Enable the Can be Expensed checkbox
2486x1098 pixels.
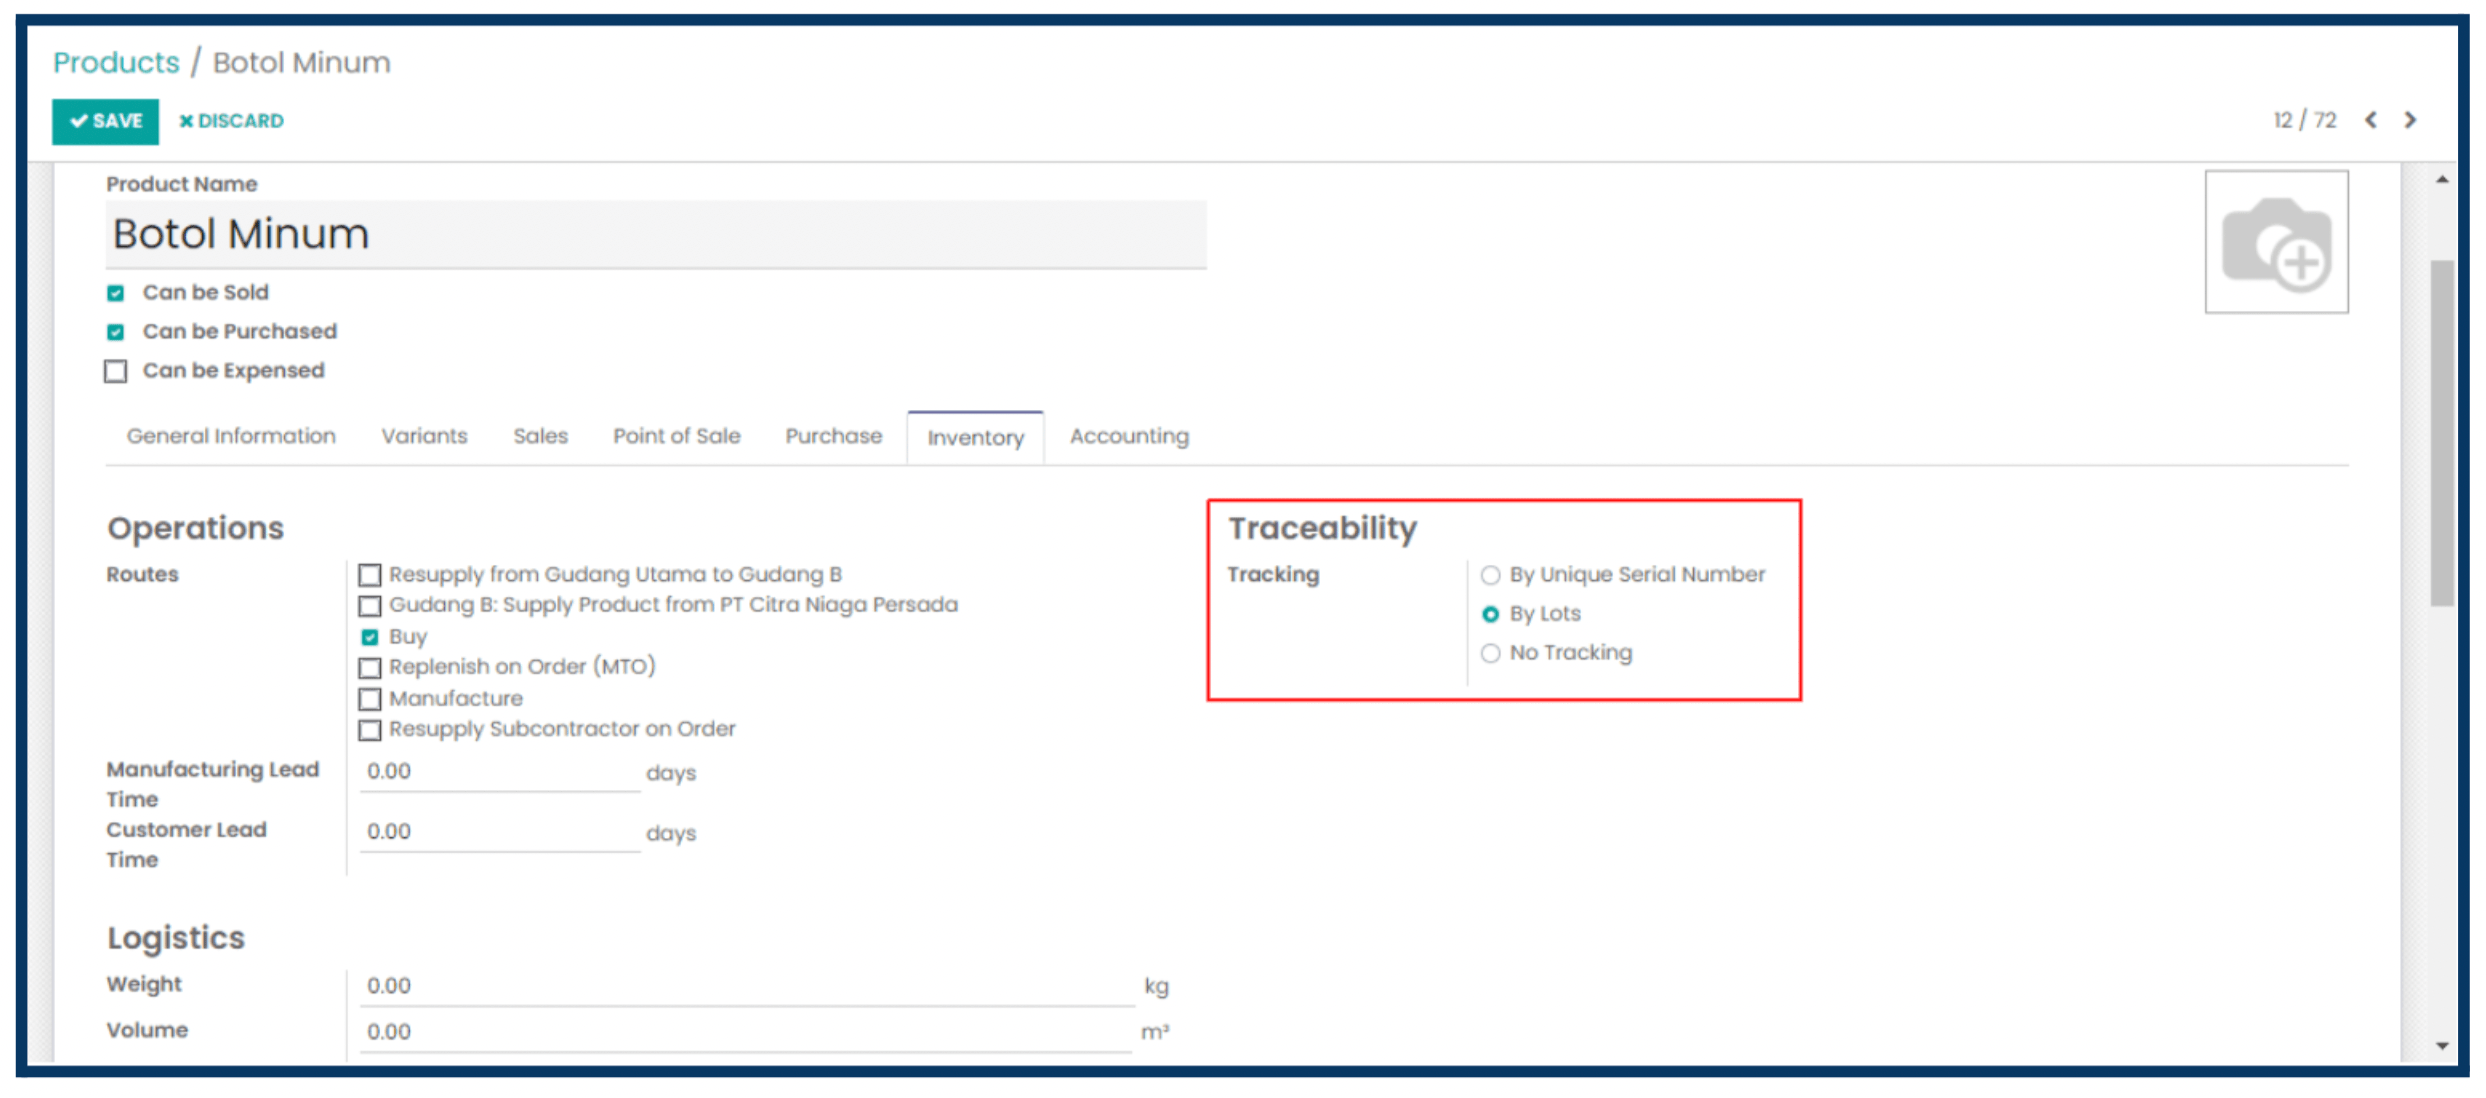click(x=116, y=371)
